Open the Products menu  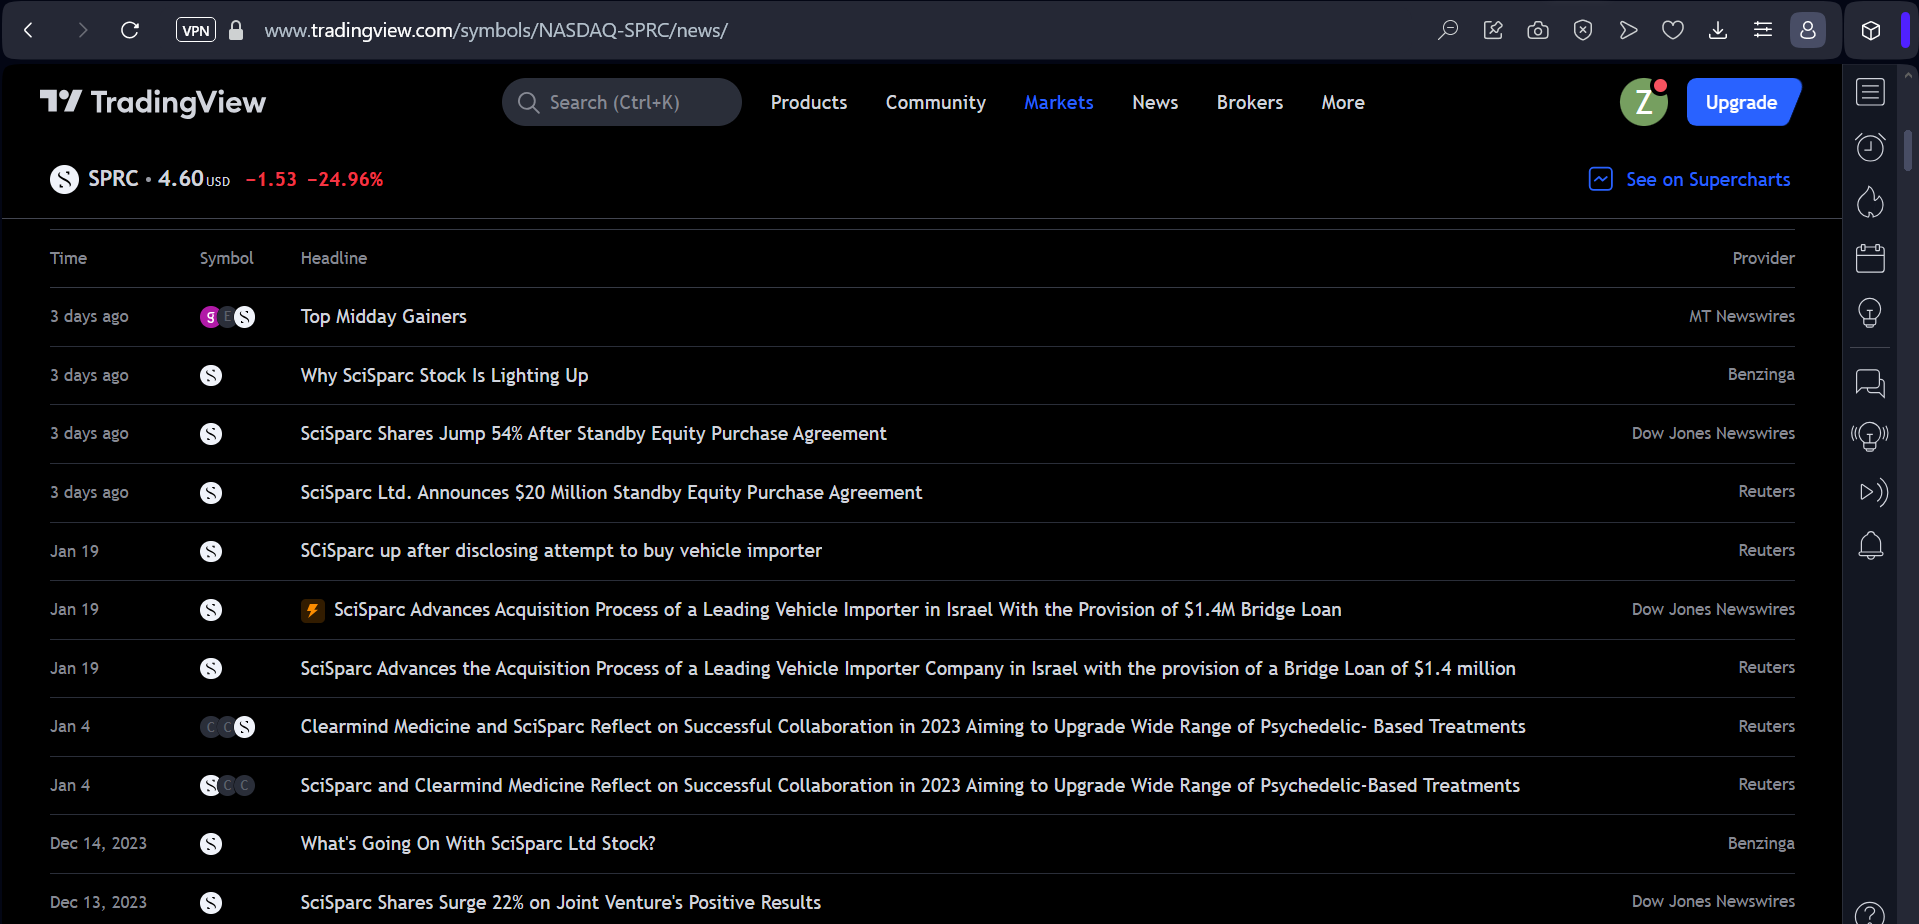pos(809,102)
